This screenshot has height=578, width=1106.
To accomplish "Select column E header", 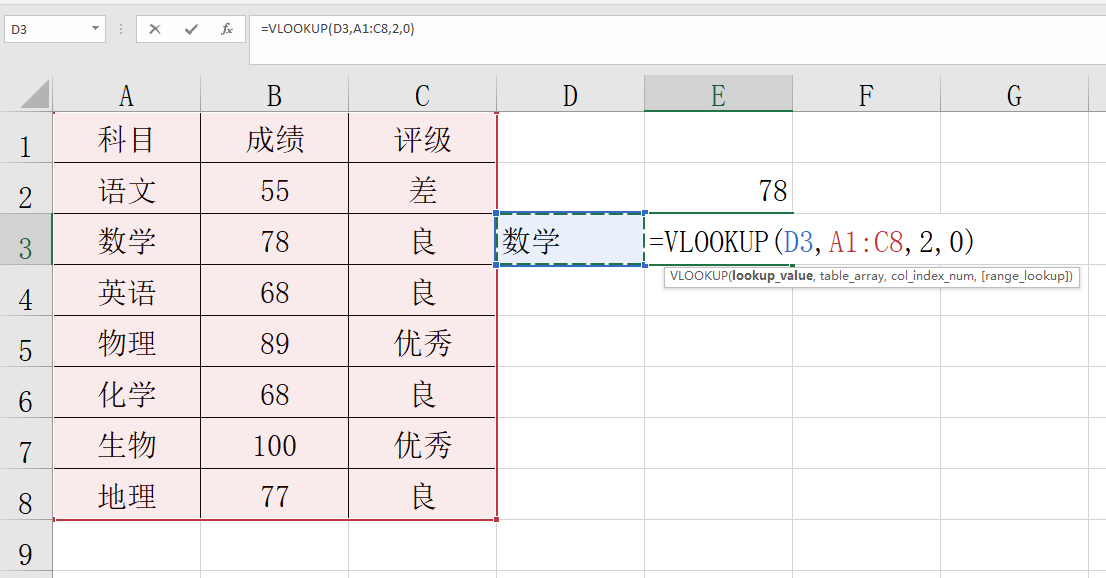I will tap(718, 95).
